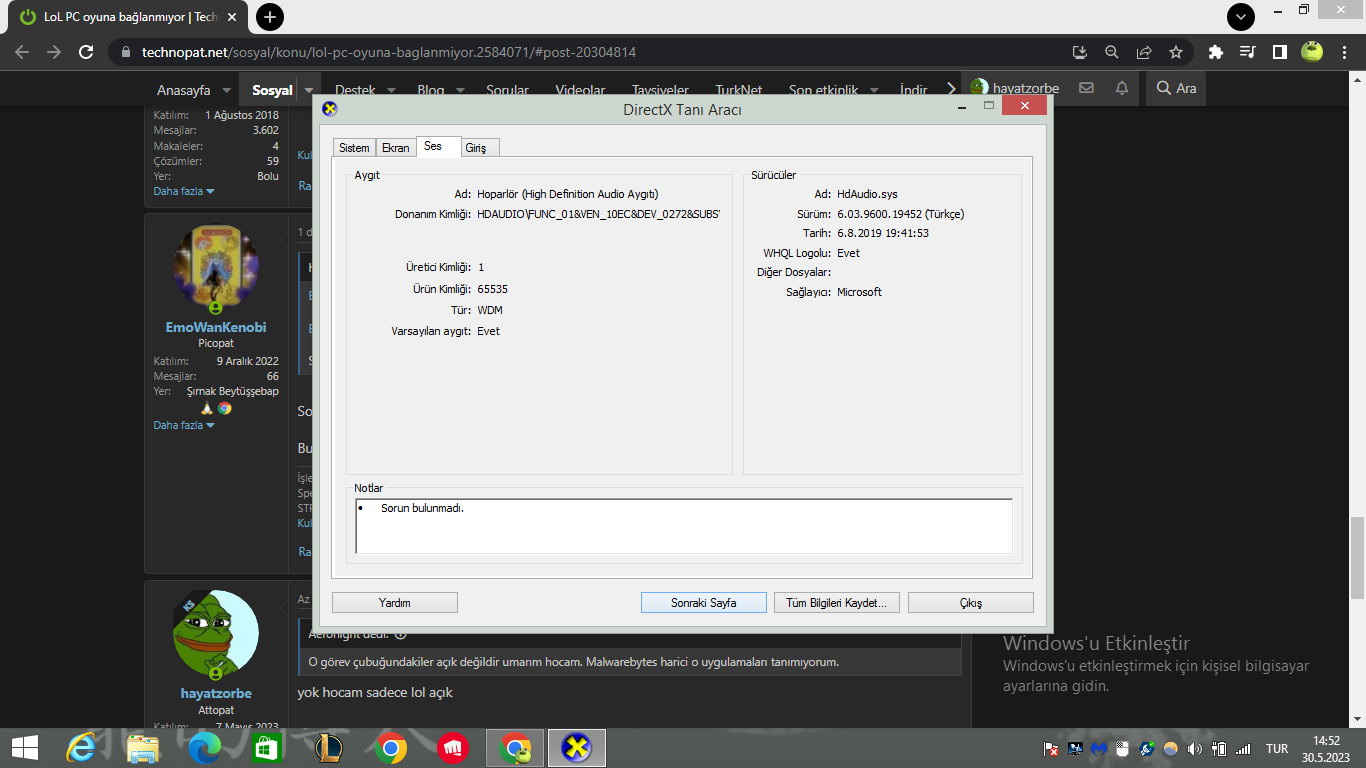
Task: Open Chrome's three-dot menu
Action: click(1344, 52)
